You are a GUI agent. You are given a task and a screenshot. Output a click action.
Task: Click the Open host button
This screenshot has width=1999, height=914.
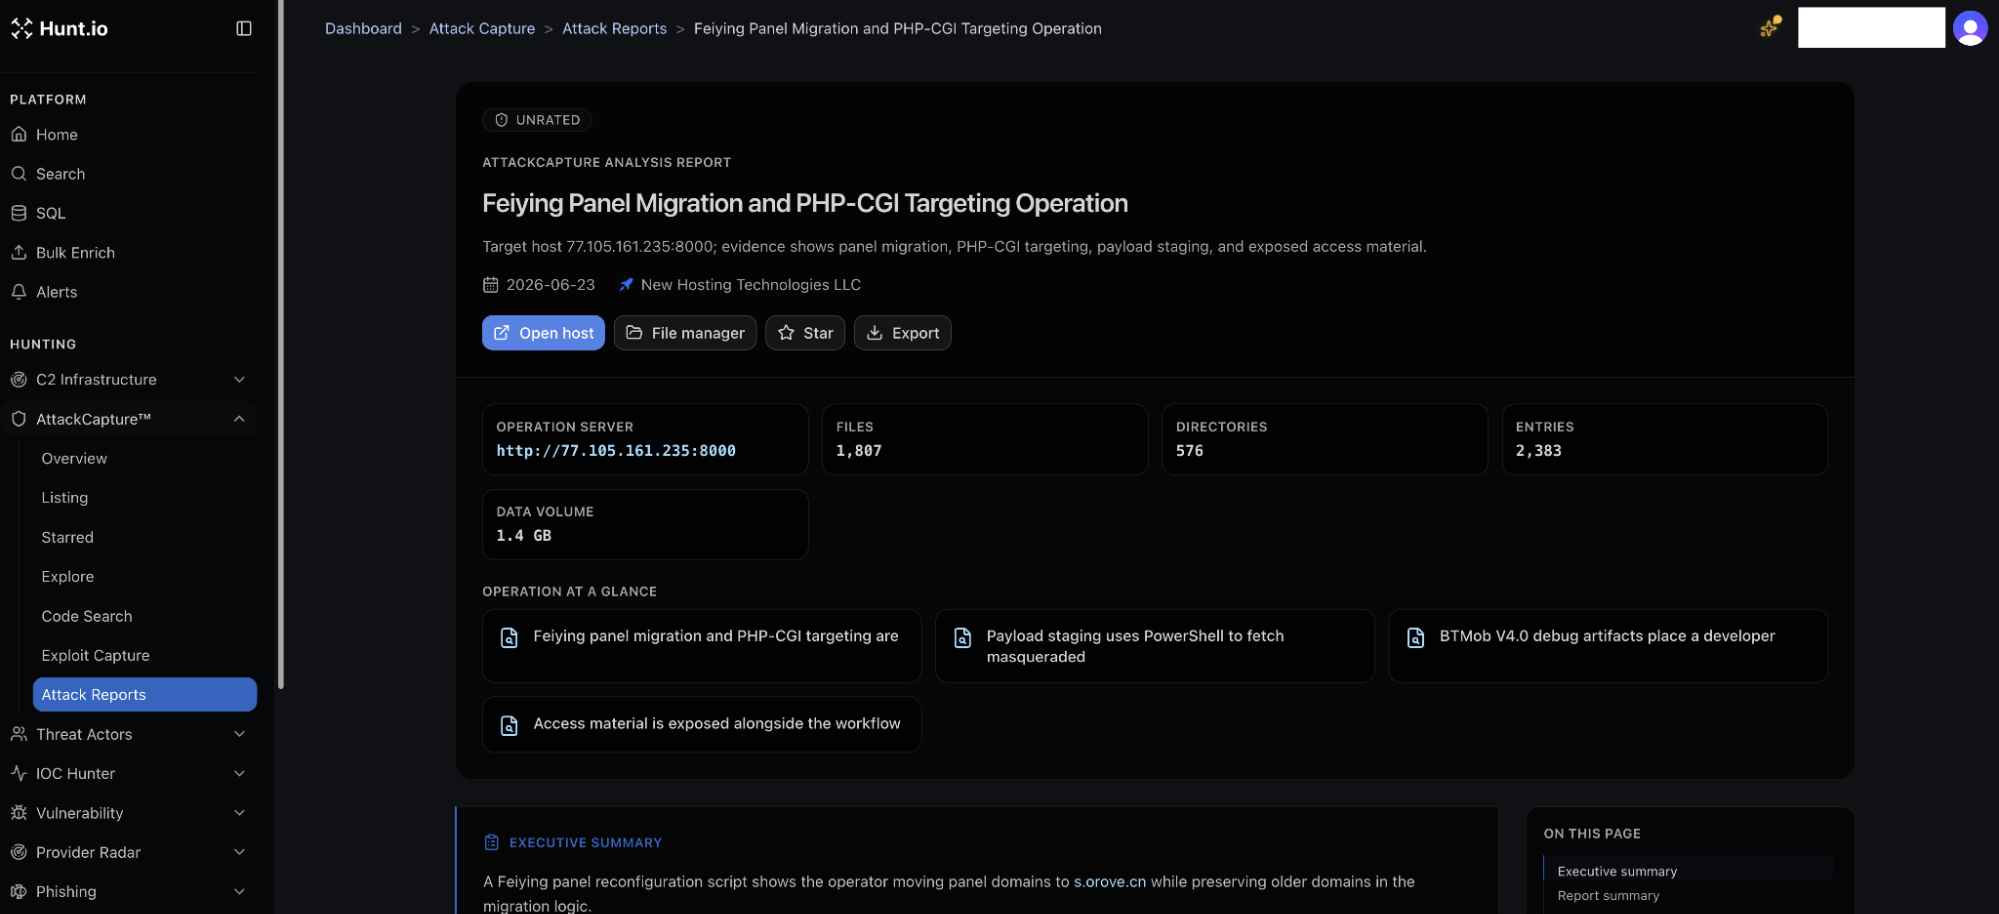pyautogui.click(x=543, y=333)
